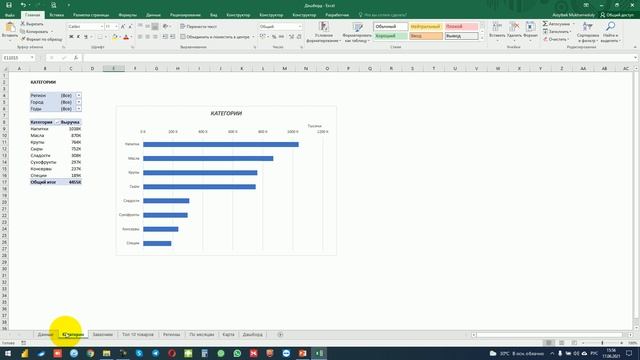Apply the Хороший green cell style

click(390, 36)
